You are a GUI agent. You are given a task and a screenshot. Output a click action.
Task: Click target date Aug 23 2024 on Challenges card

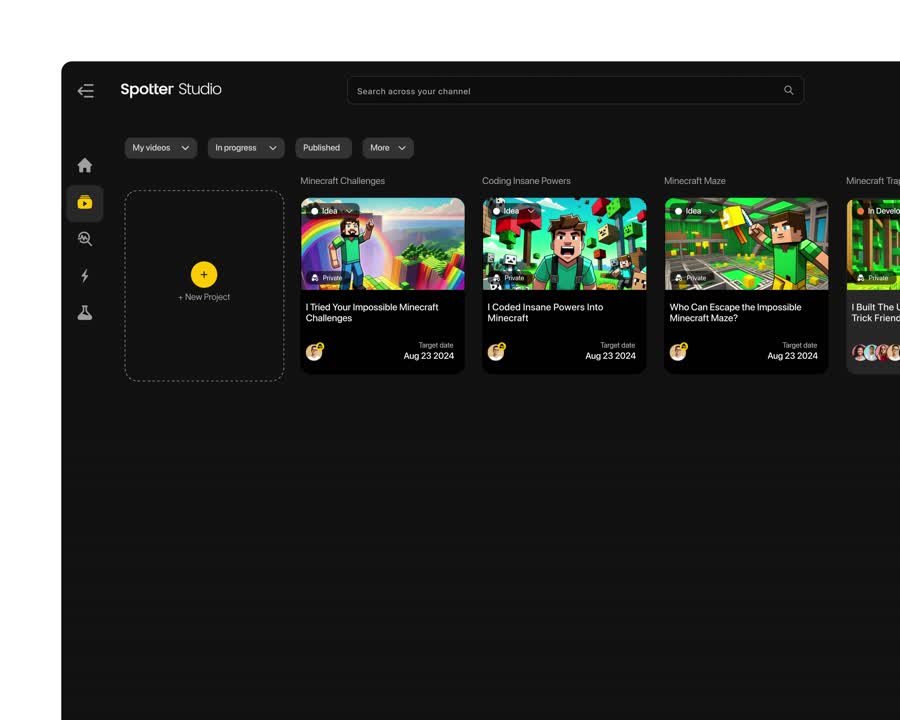point(429,356)
